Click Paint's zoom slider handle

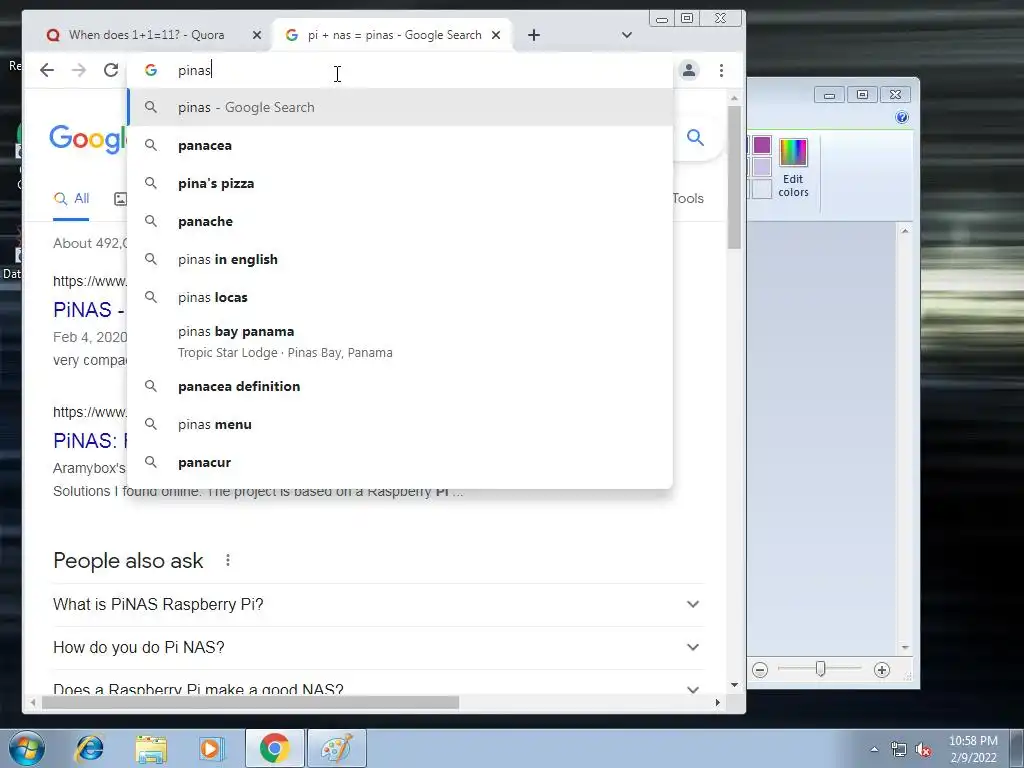tap(820, 669)
